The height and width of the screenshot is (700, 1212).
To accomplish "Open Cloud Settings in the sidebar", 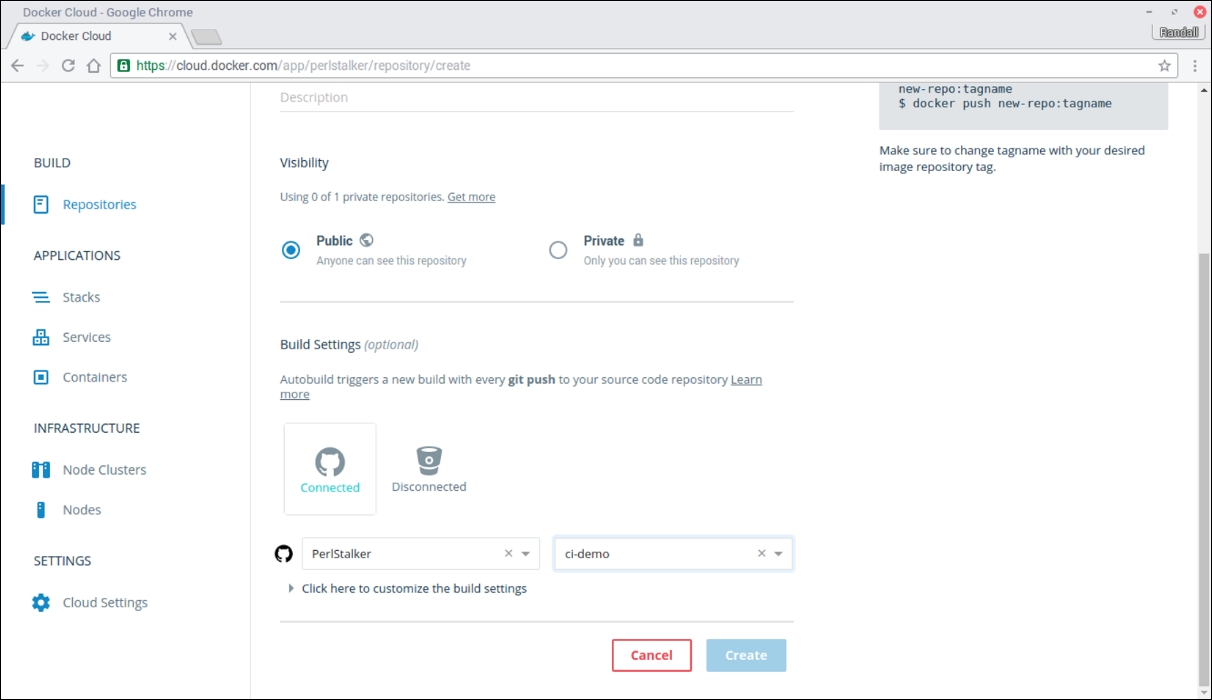I will [x=105, y=602].
